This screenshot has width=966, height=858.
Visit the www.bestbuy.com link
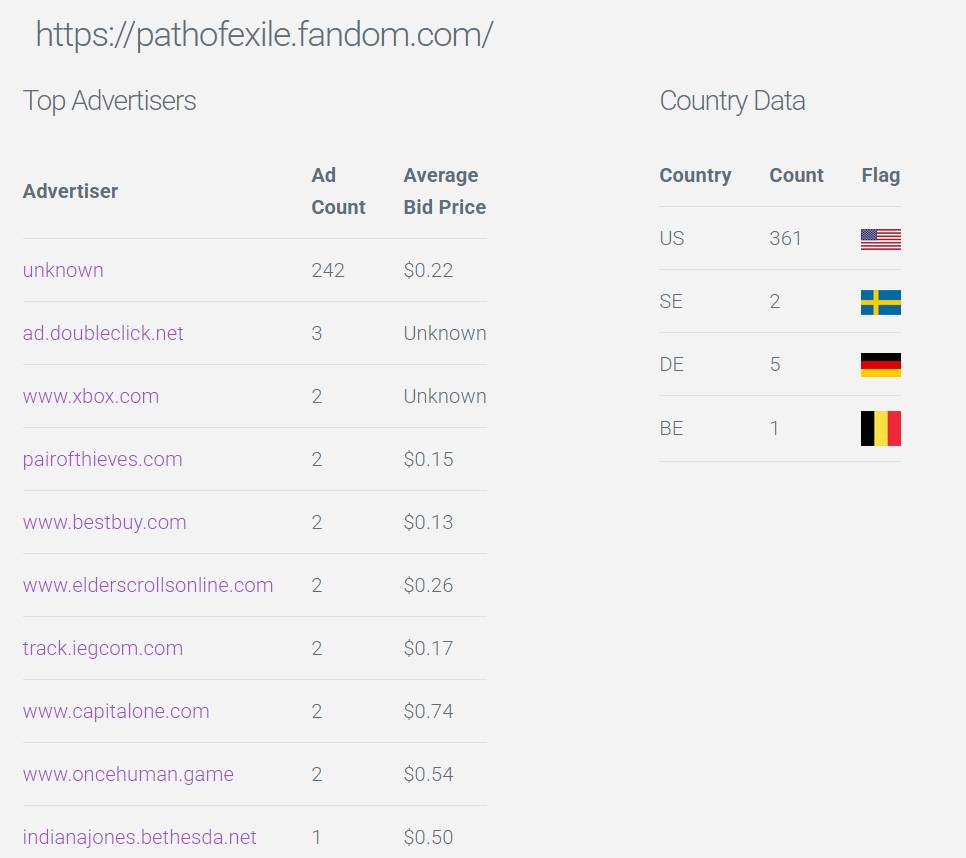tap(104, 522)
